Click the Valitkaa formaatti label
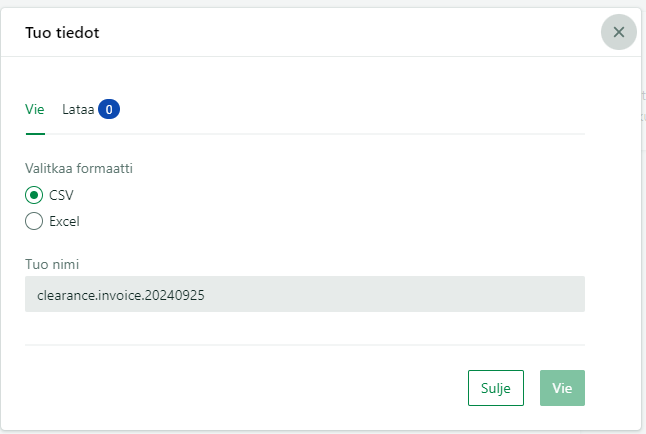 click(x=79, y=169)
